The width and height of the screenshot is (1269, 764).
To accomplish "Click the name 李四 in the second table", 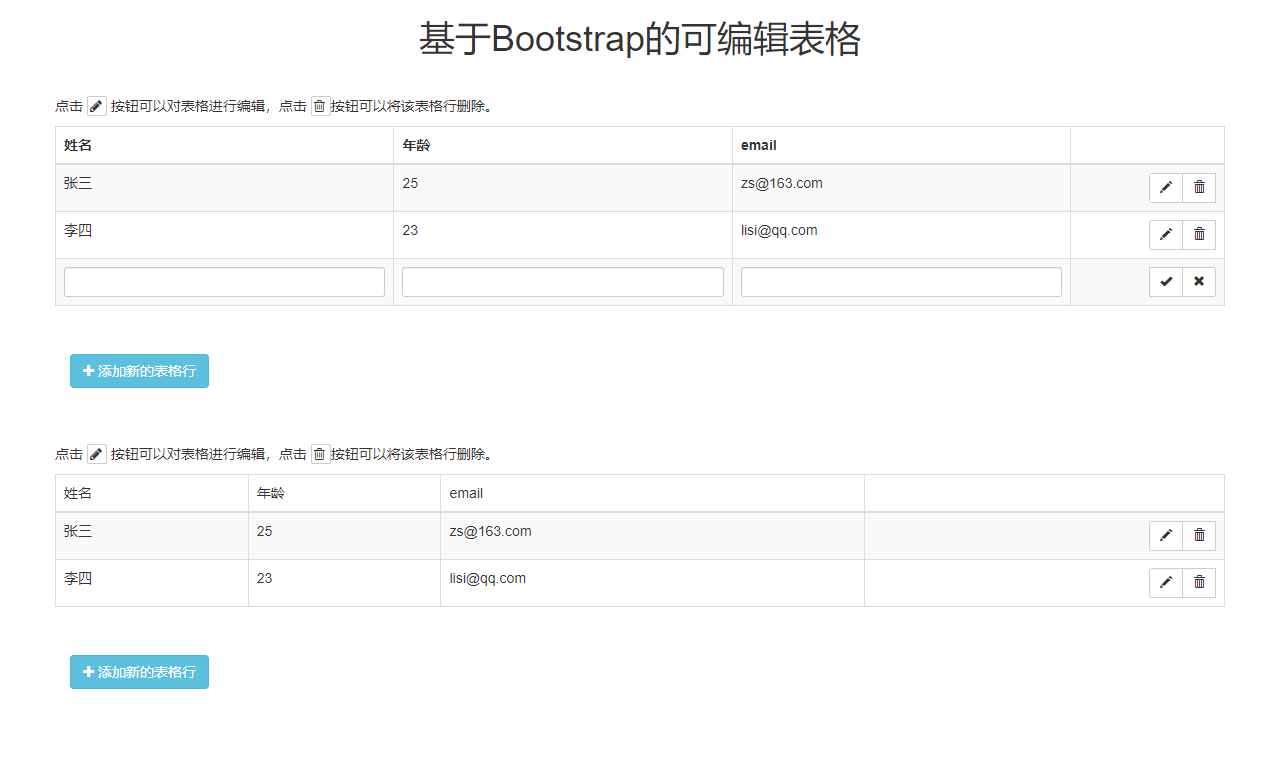I will (78, 578).
